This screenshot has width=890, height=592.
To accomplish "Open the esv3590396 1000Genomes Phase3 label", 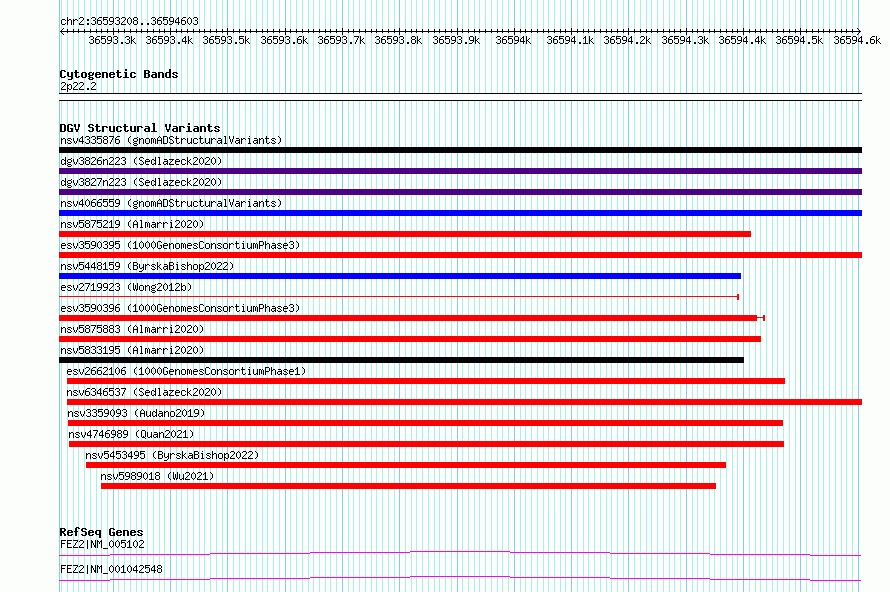I will [x=180, y=308].
